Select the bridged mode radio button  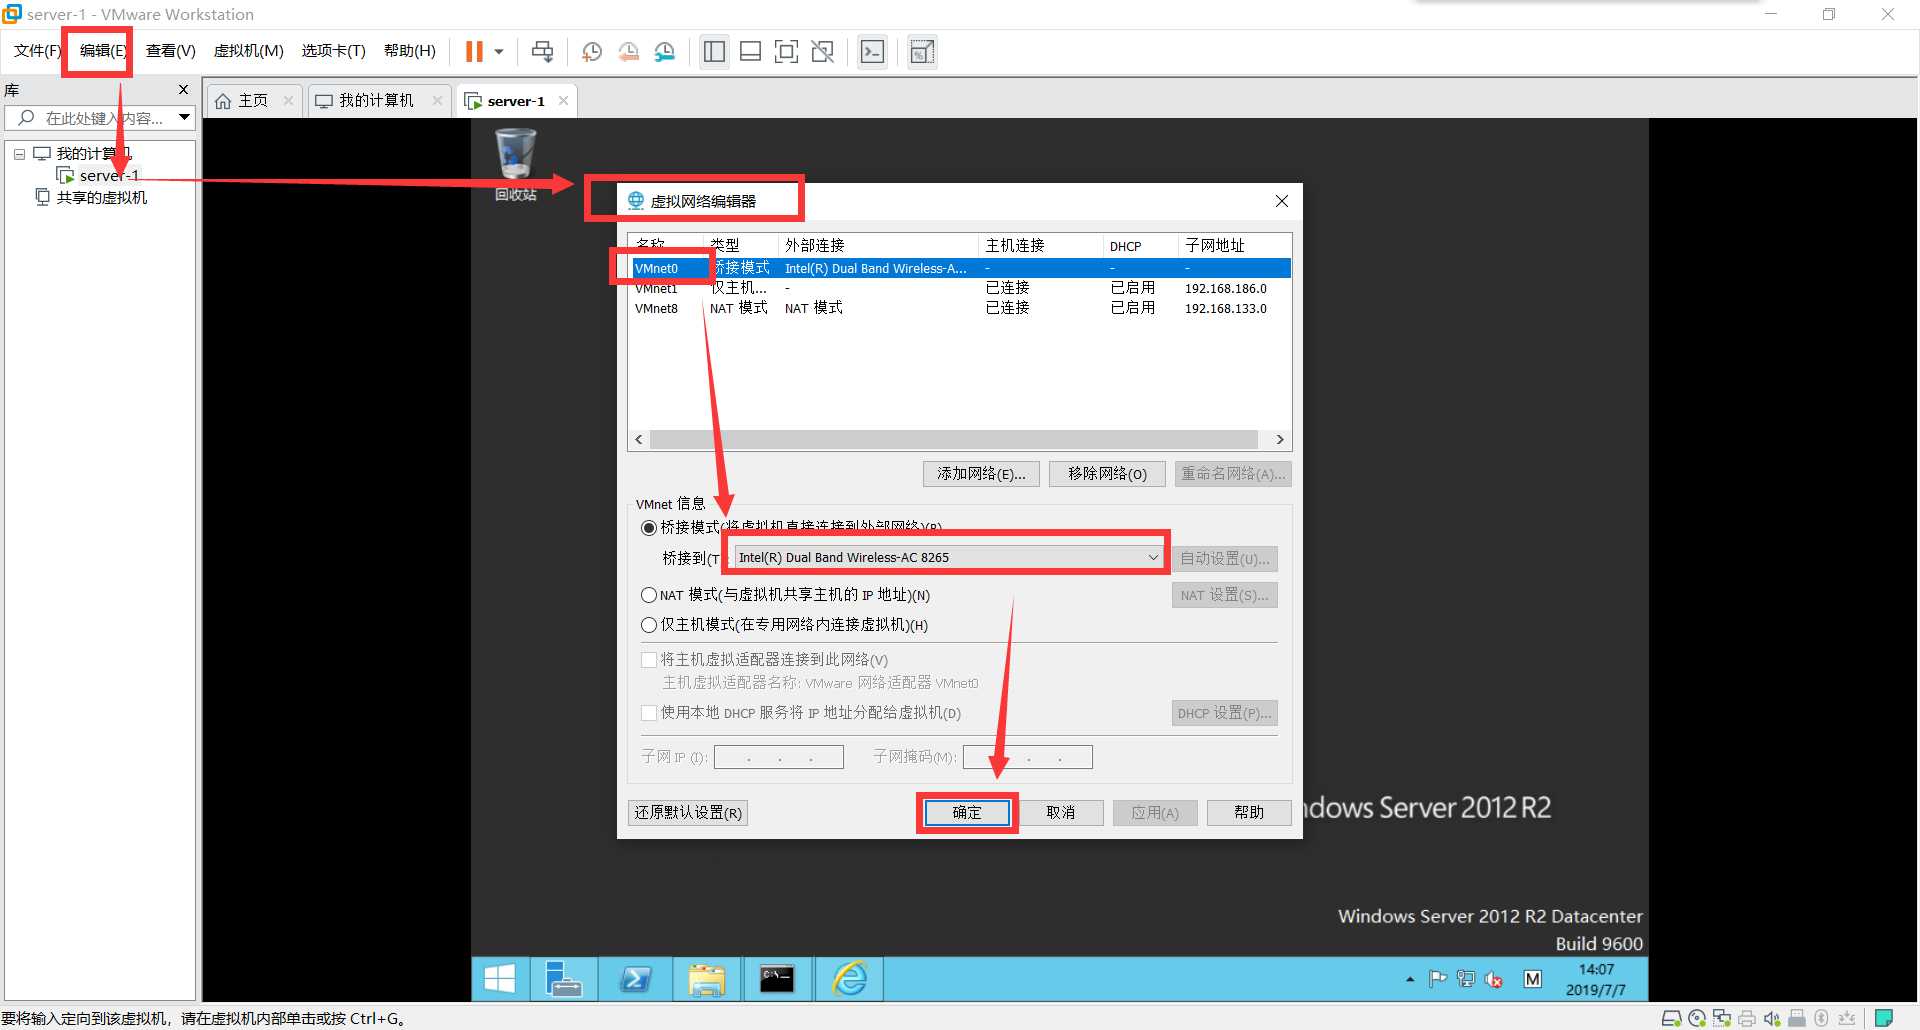649,527
